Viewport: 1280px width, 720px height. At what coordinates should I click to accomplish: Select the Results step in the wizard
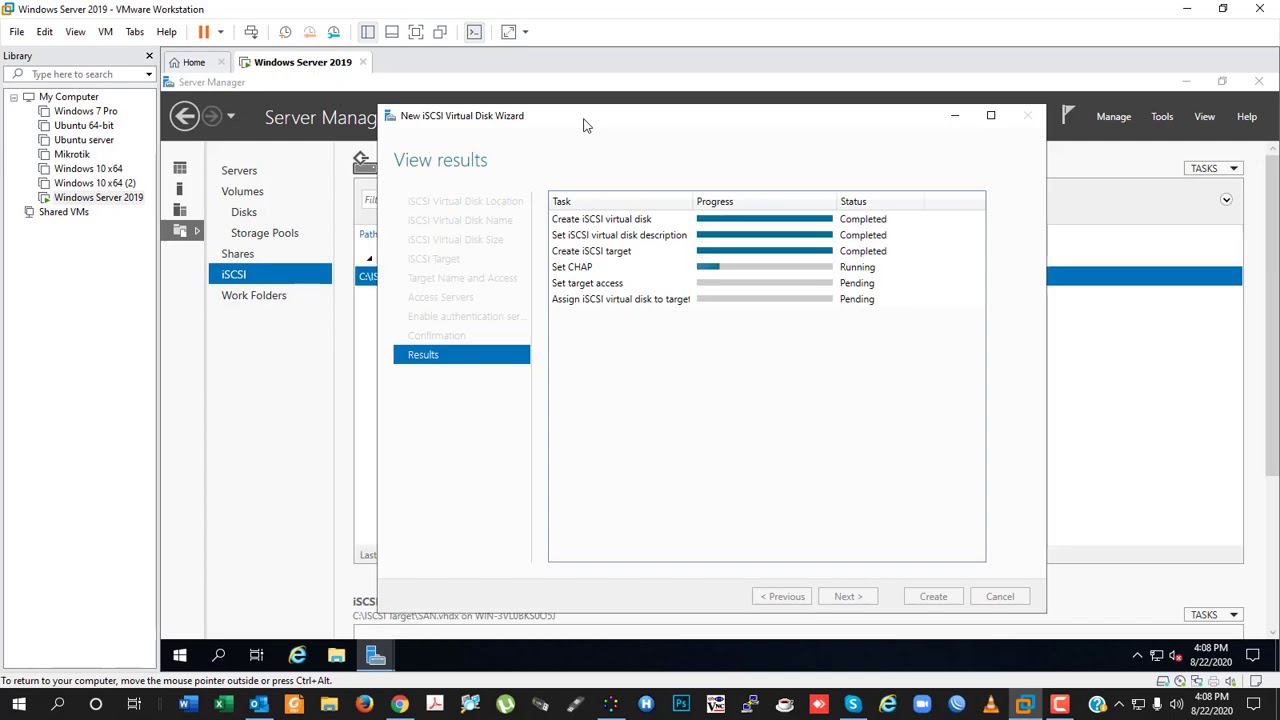[x=462, y=355]
